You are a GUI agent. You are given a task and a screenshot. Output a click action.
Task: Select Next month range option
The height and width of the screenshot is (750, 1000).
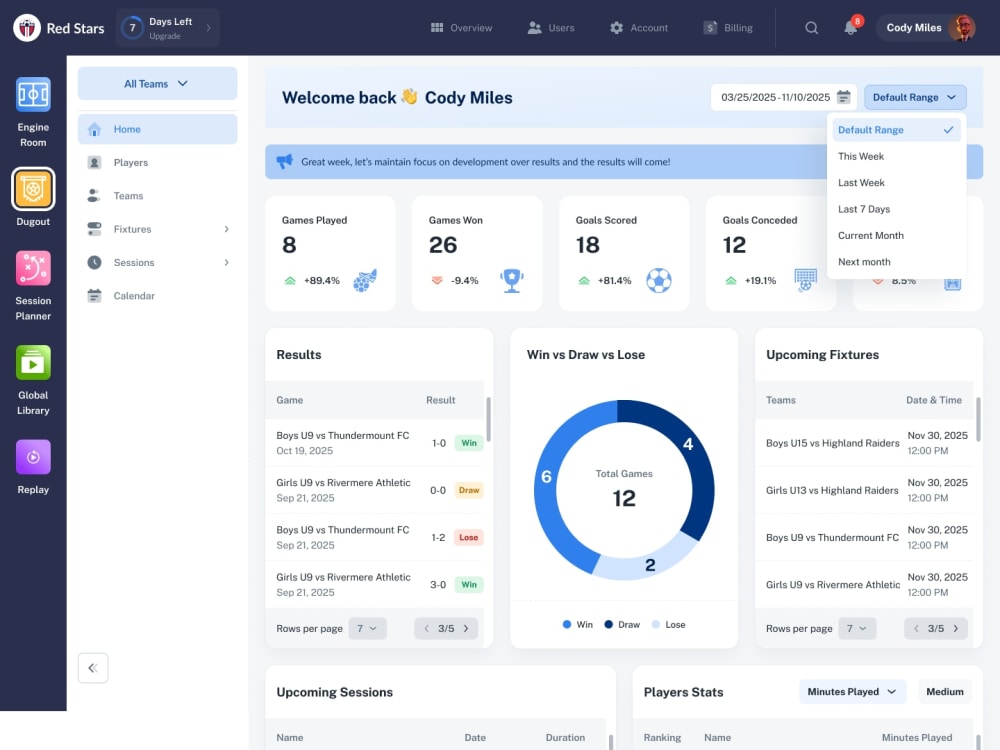896,261
